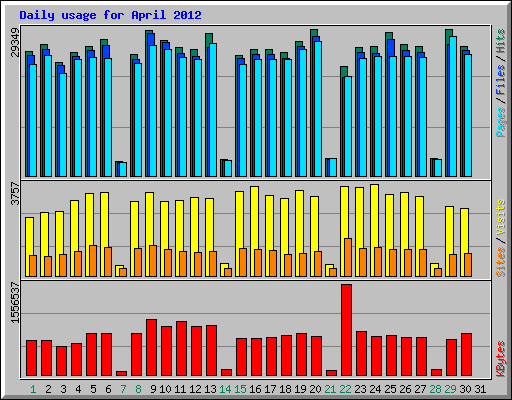Click the 29349 axis value
512x400 pixels.
coord(15,43)
